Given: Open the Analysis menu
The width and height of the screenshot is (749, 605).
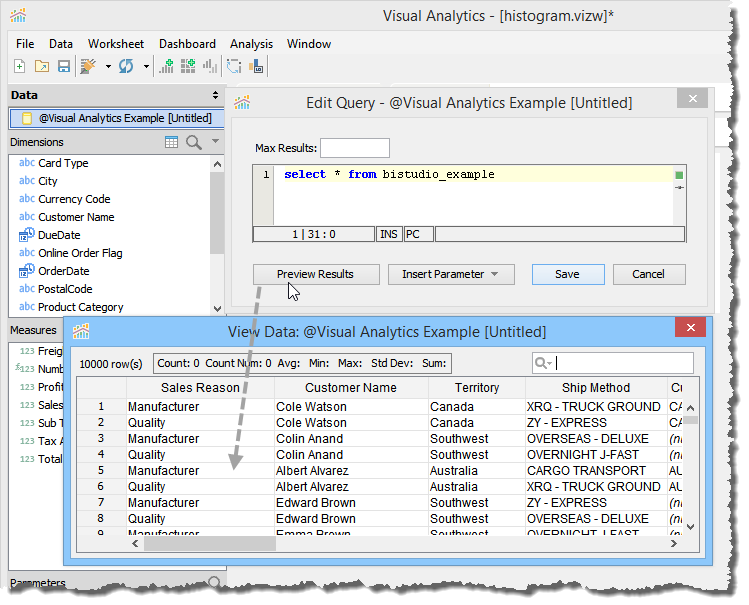Looking at the screenshot, I should [x=251, y=44].
